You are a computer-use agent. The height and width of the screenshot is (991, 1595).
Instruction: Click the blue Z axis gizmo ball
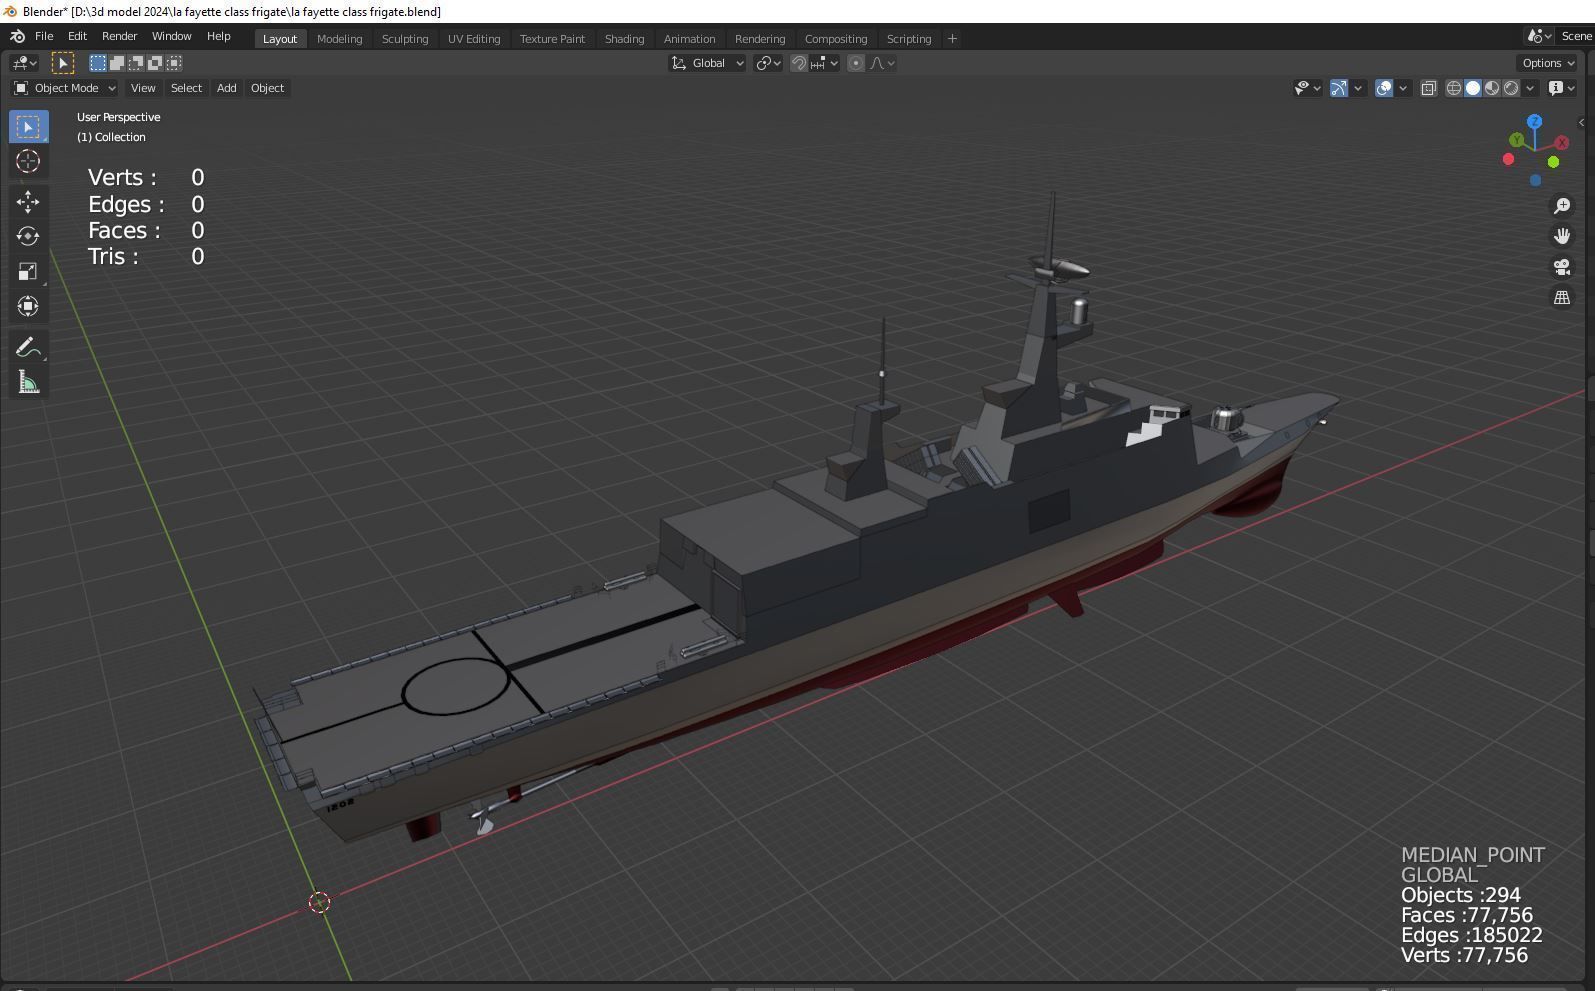coord(1534,122)
